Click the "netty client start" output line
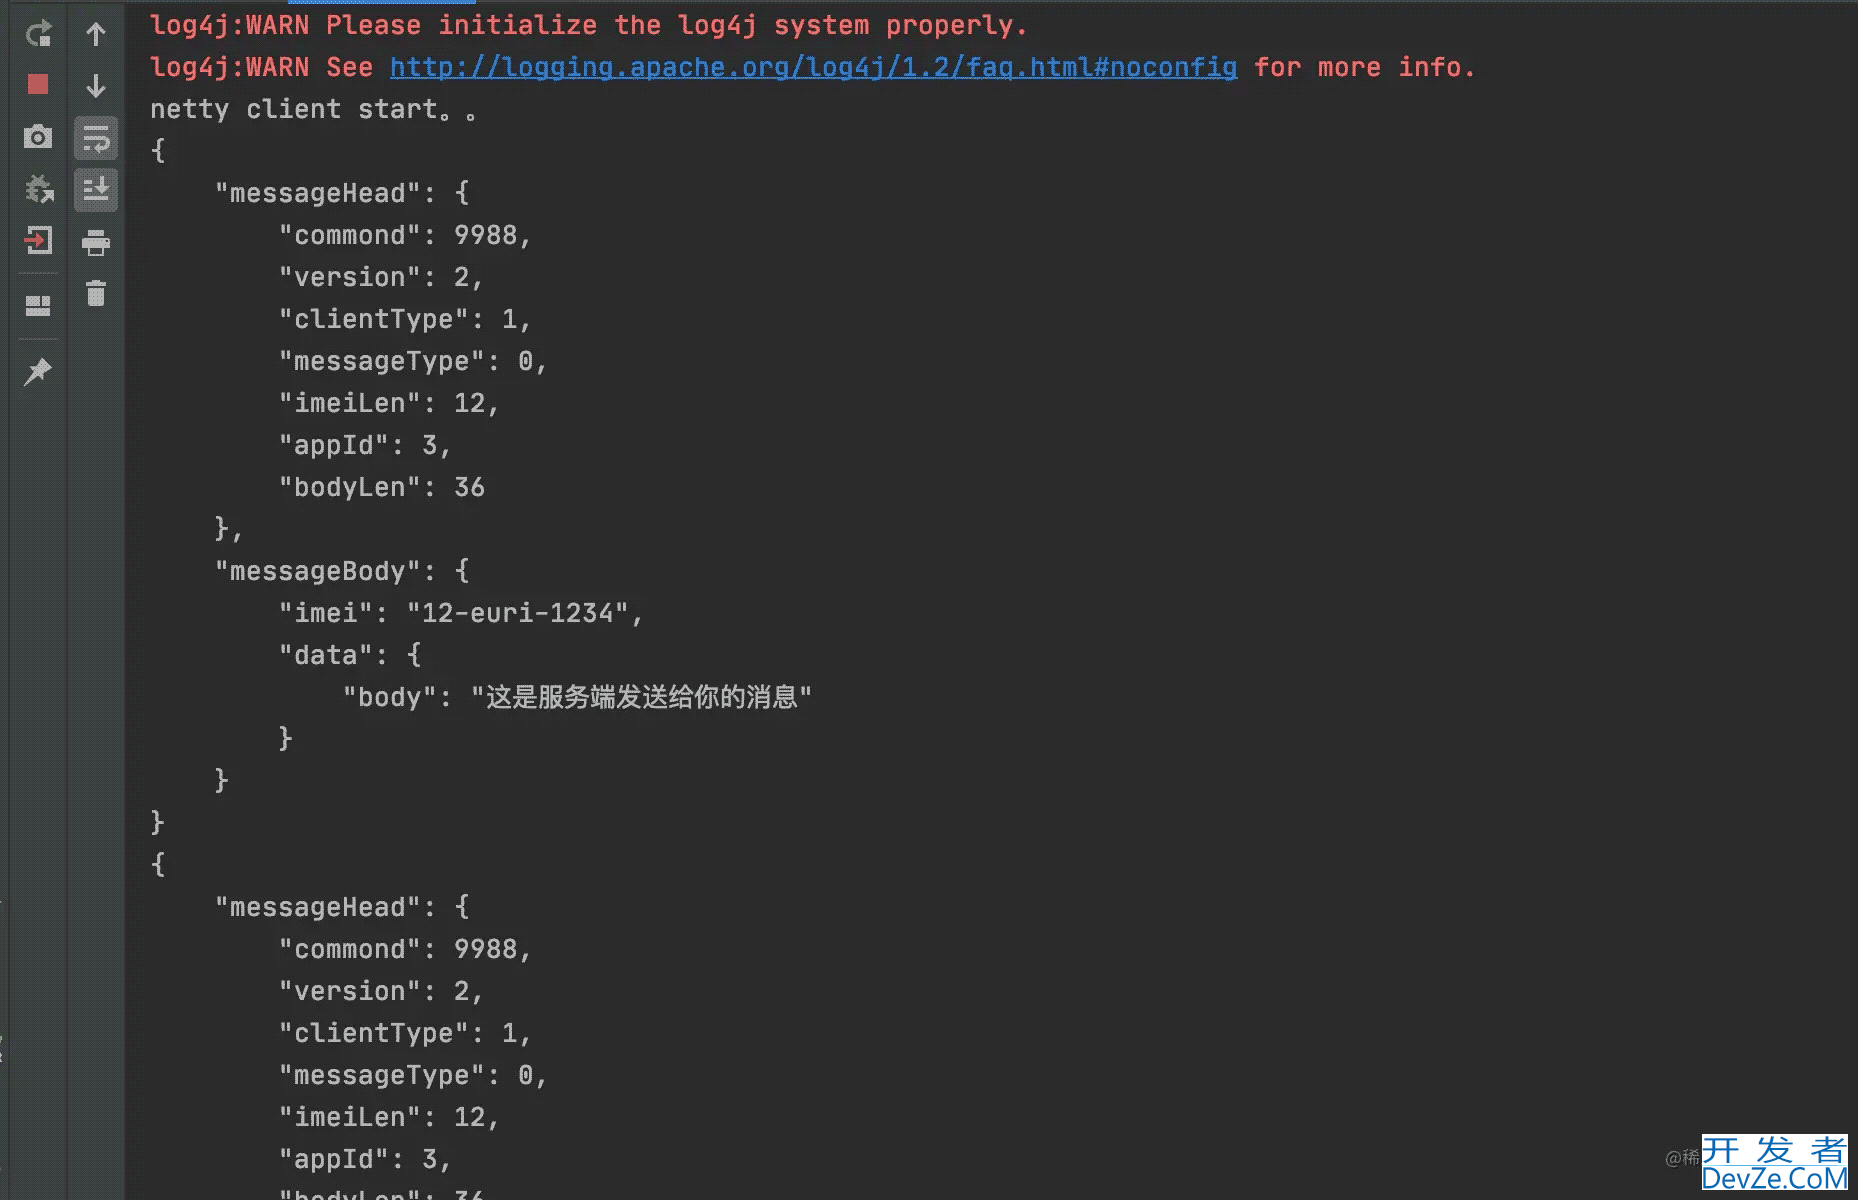 coord(313,109)
